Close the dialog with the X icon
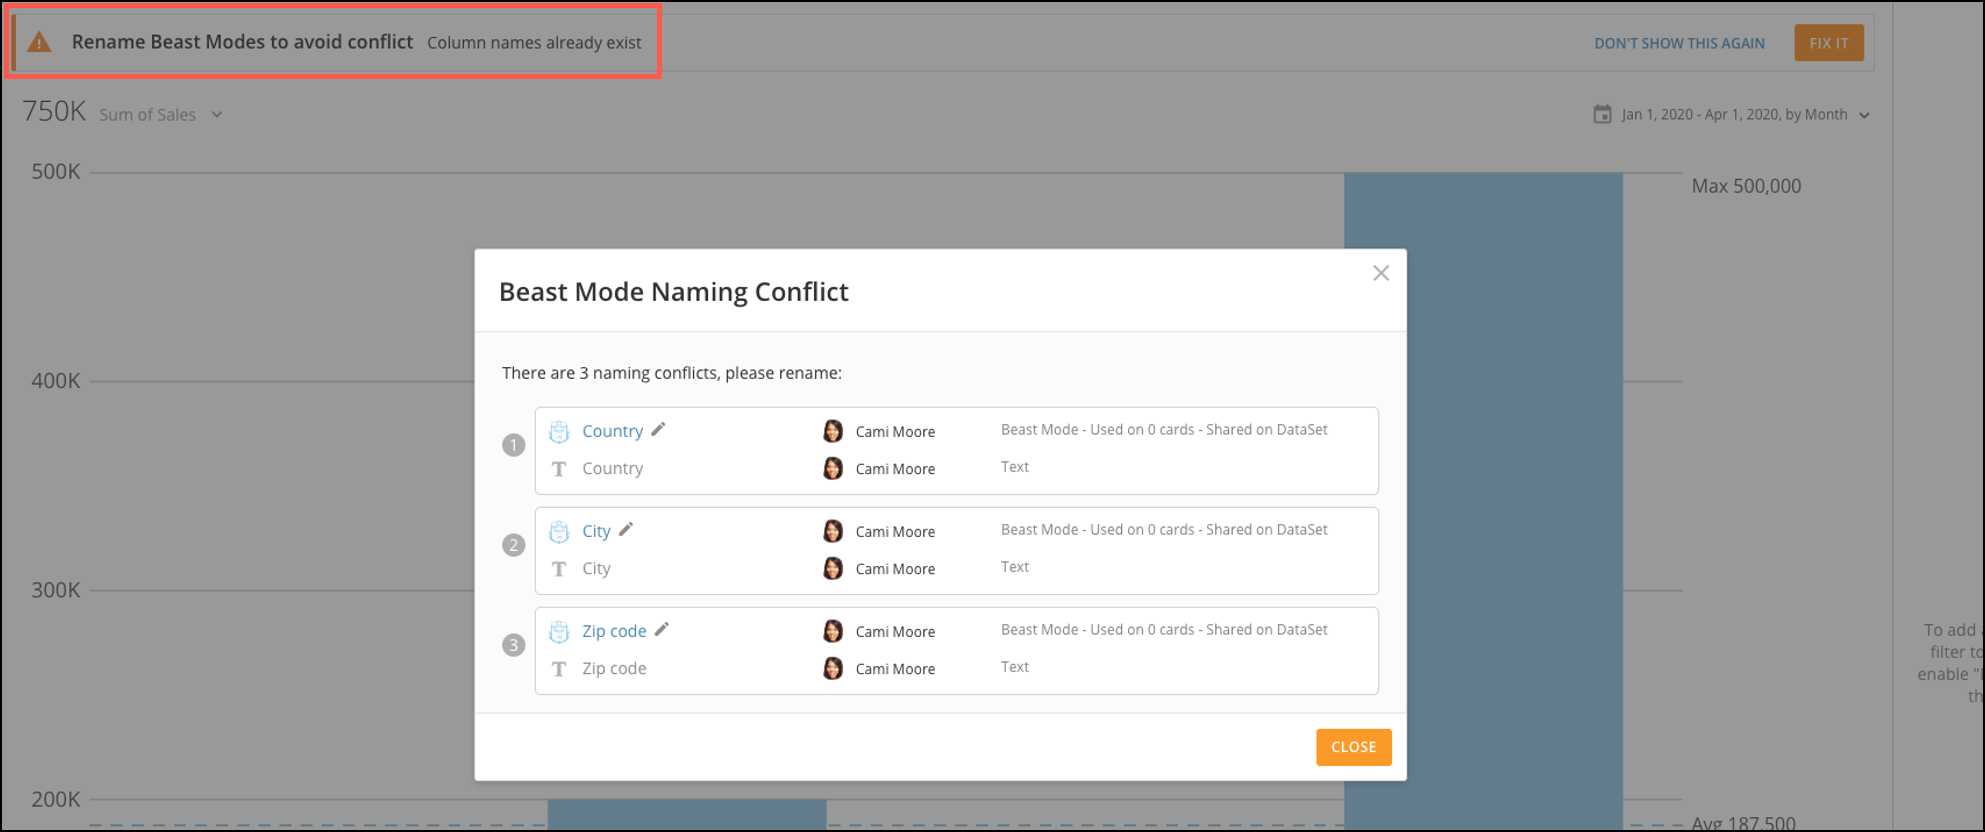The width and height of the screenshot is (1985, 832). pos(1381,273)
